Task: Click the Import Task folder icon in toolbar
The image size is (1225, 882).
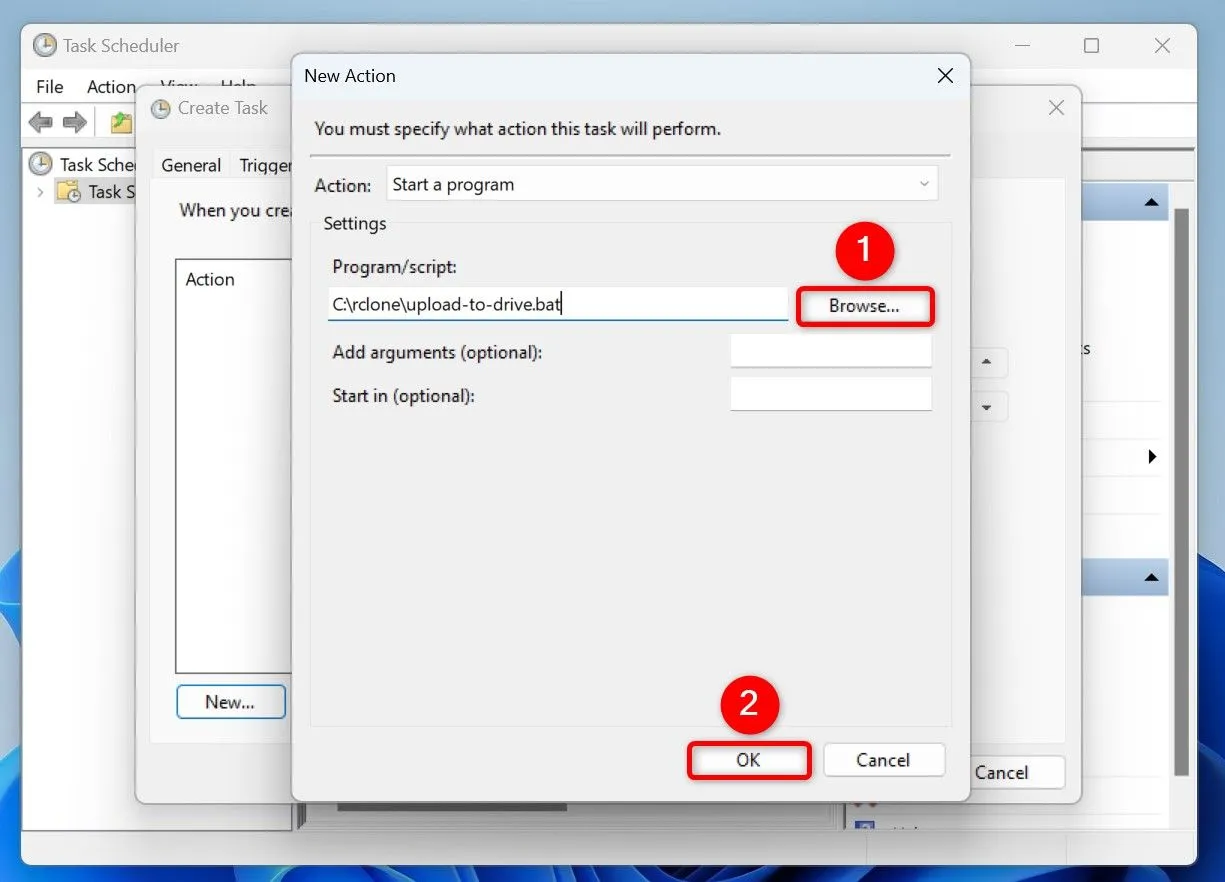Action: click(x=119, y=122)
